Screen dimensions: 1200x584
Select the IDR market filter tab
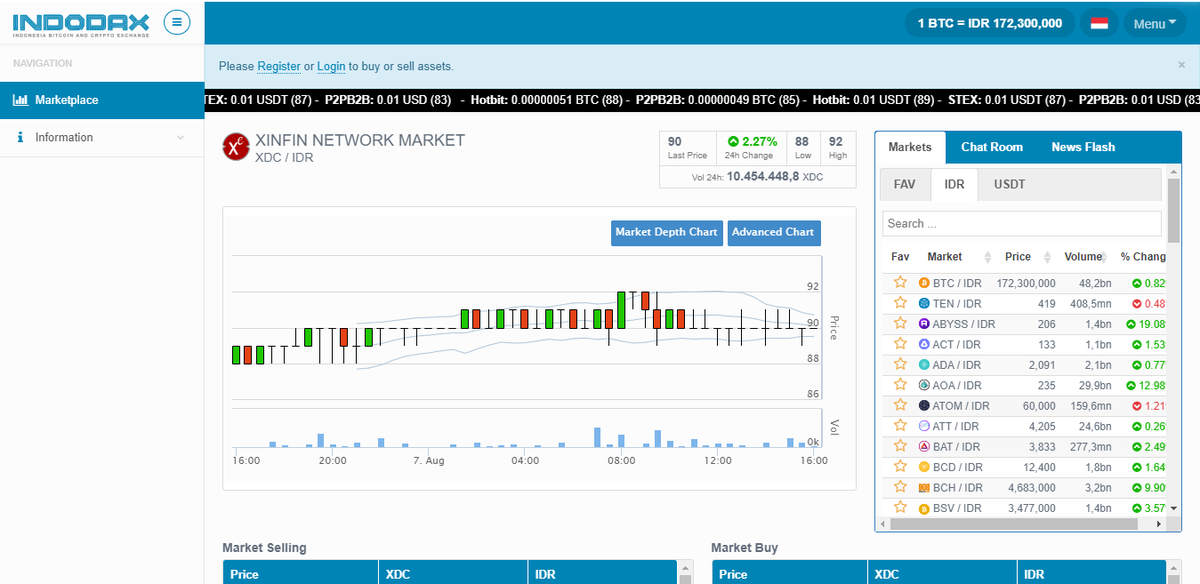coord(954,185)
